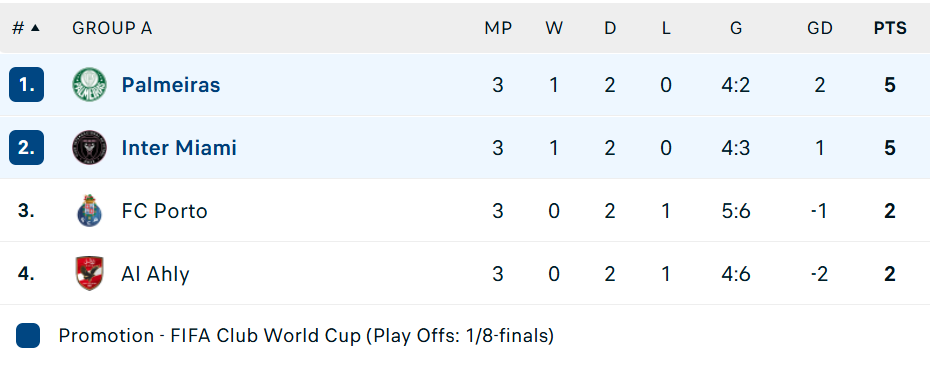Click the rank 1 position badge
The height and width of the screenshot is (368, 930).
tap(26, 85)
